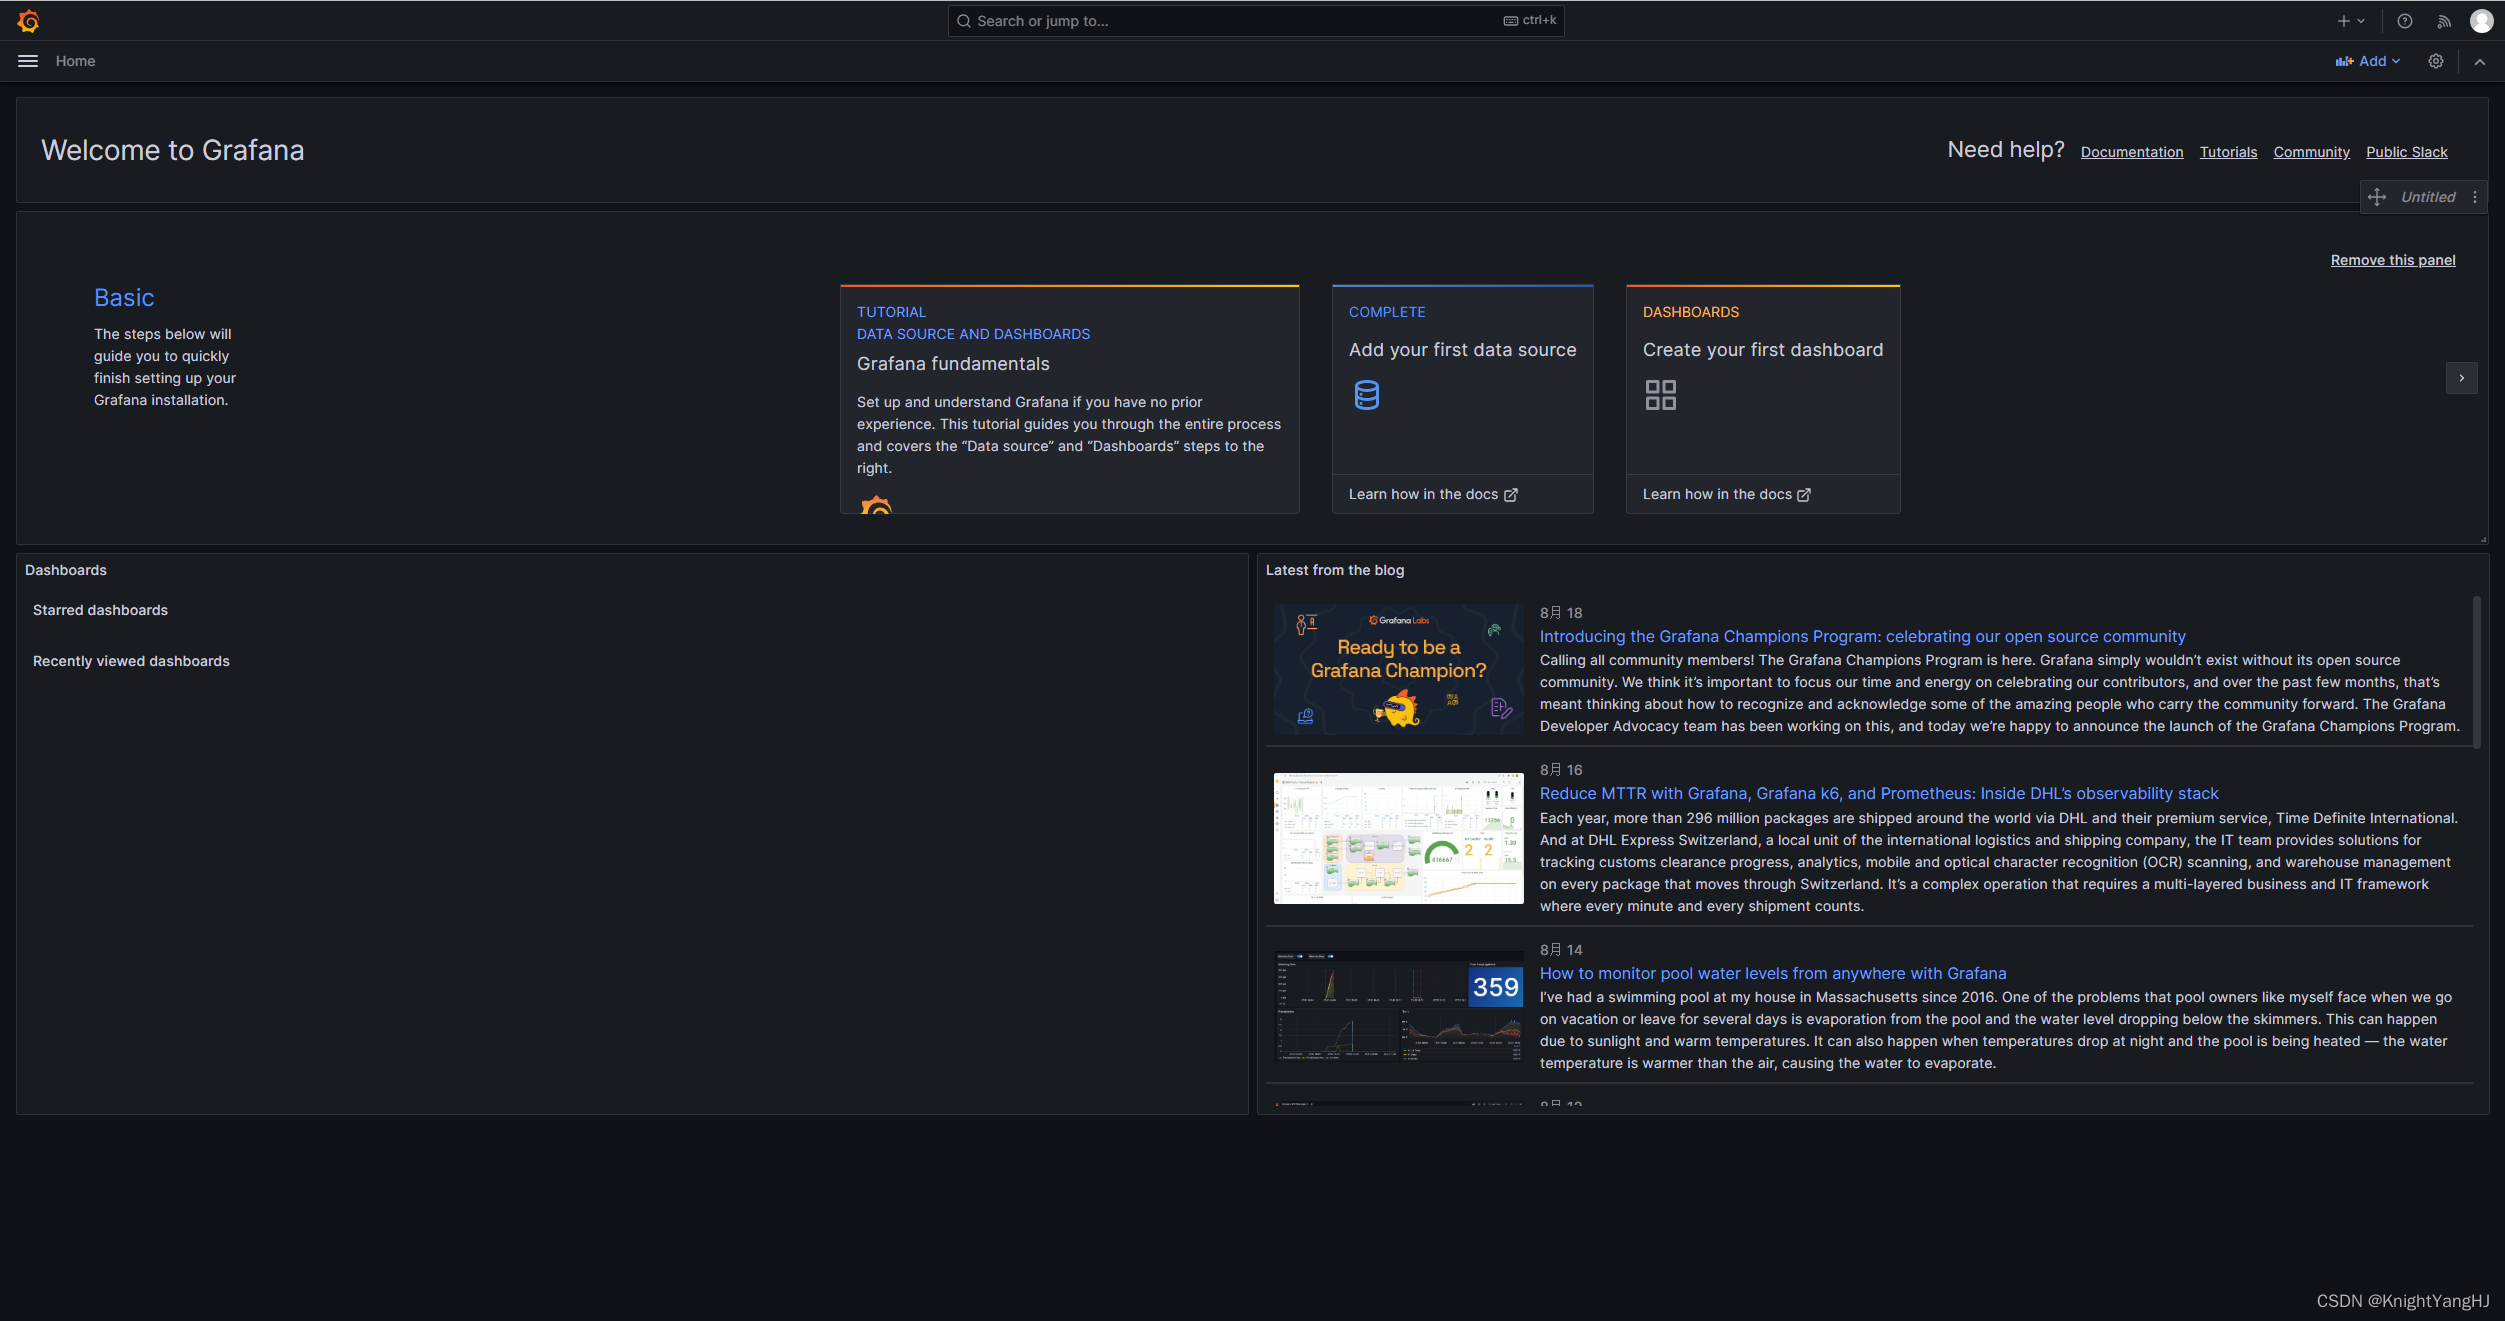This screenshot has width=2505, height=1321.
Task: Click the Untitled panel move handle icon
Action: (x=2377, y=197)
